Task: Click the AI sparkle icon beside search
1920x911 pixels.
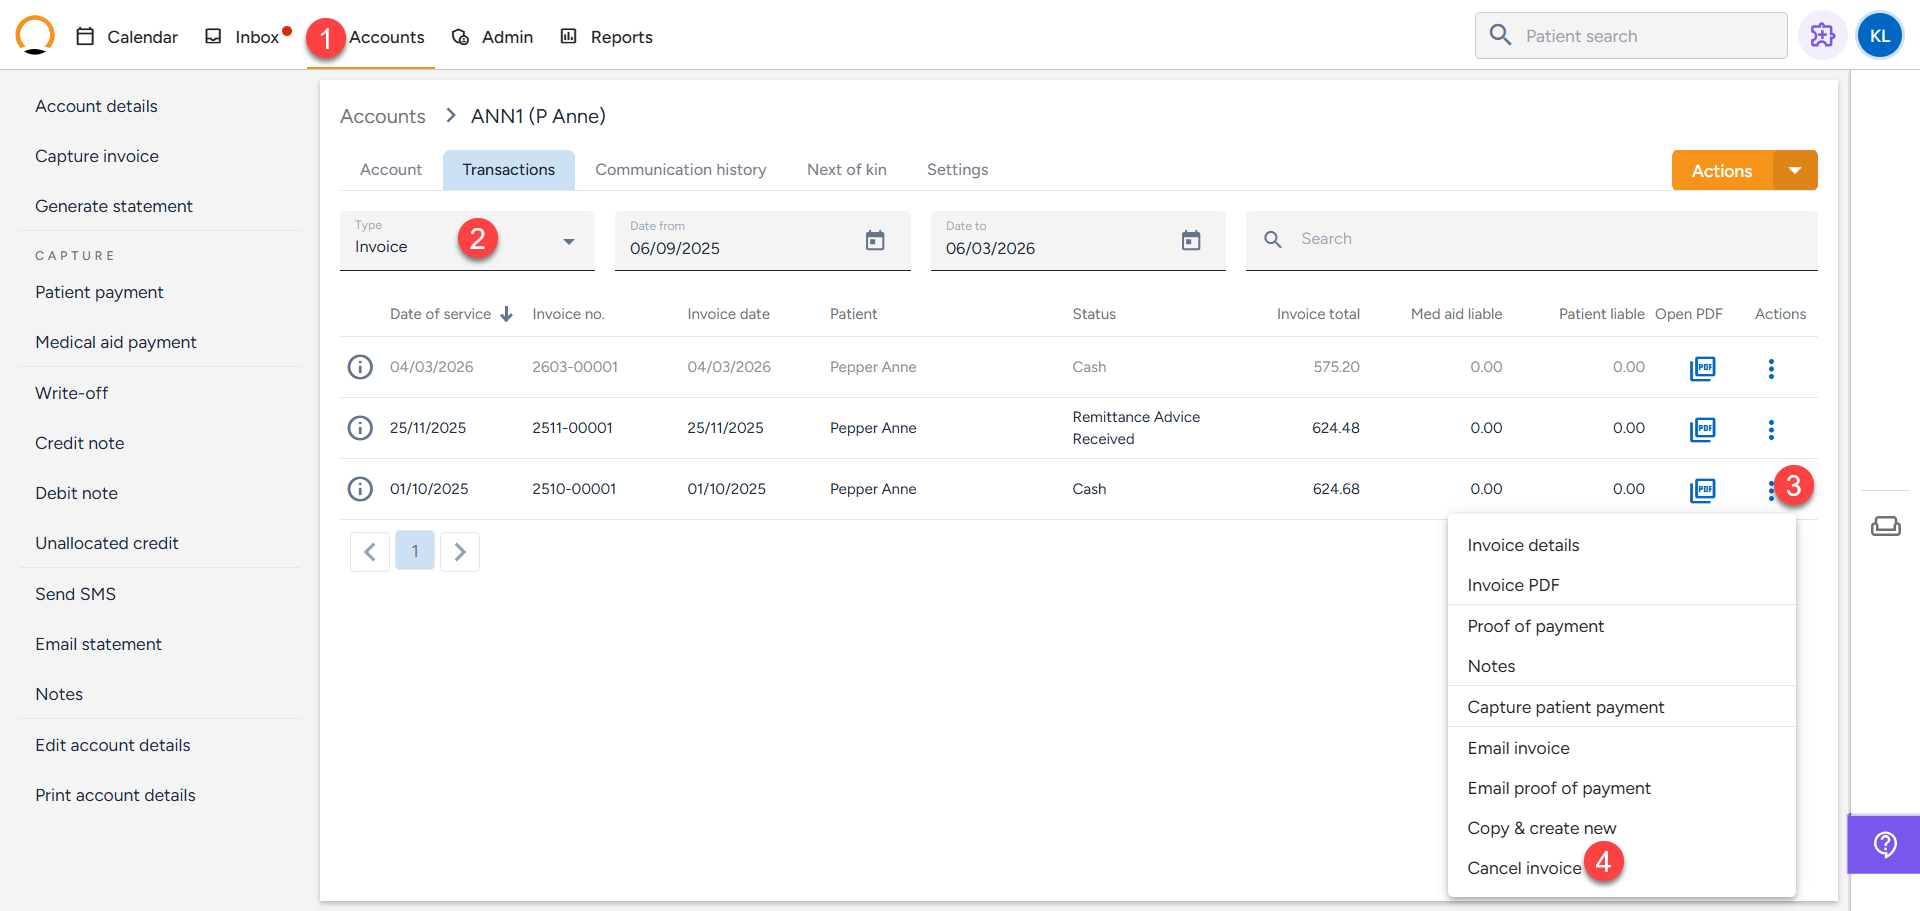Action: 1822,36
